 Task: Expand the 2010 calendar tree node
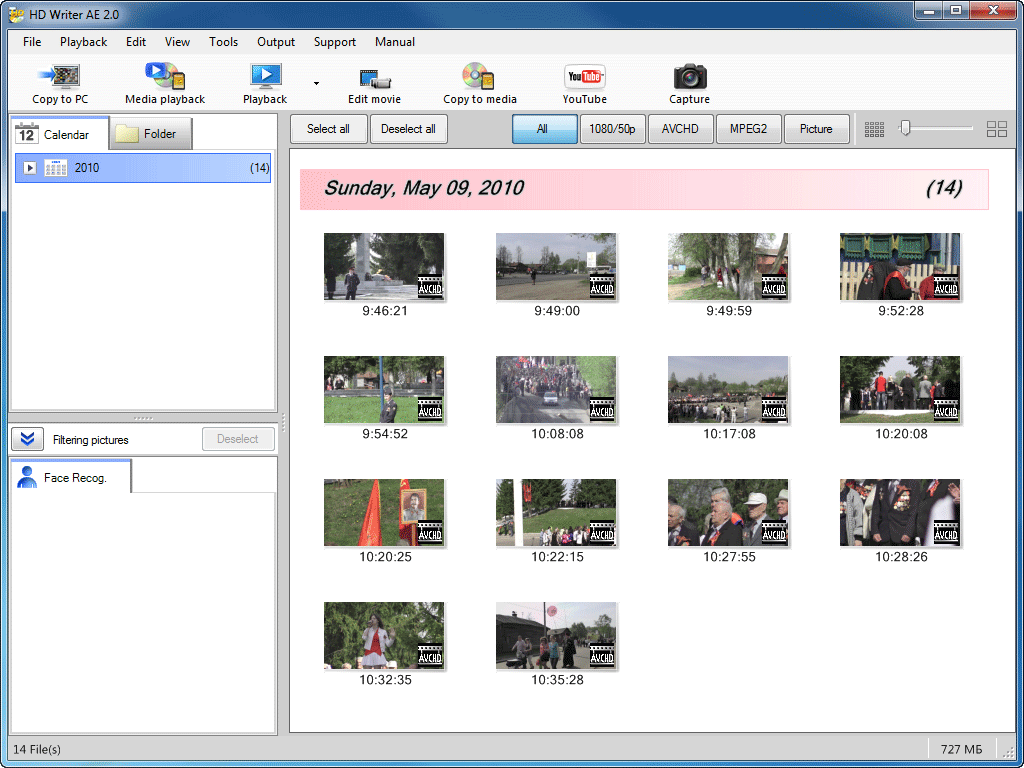(29, 168)
